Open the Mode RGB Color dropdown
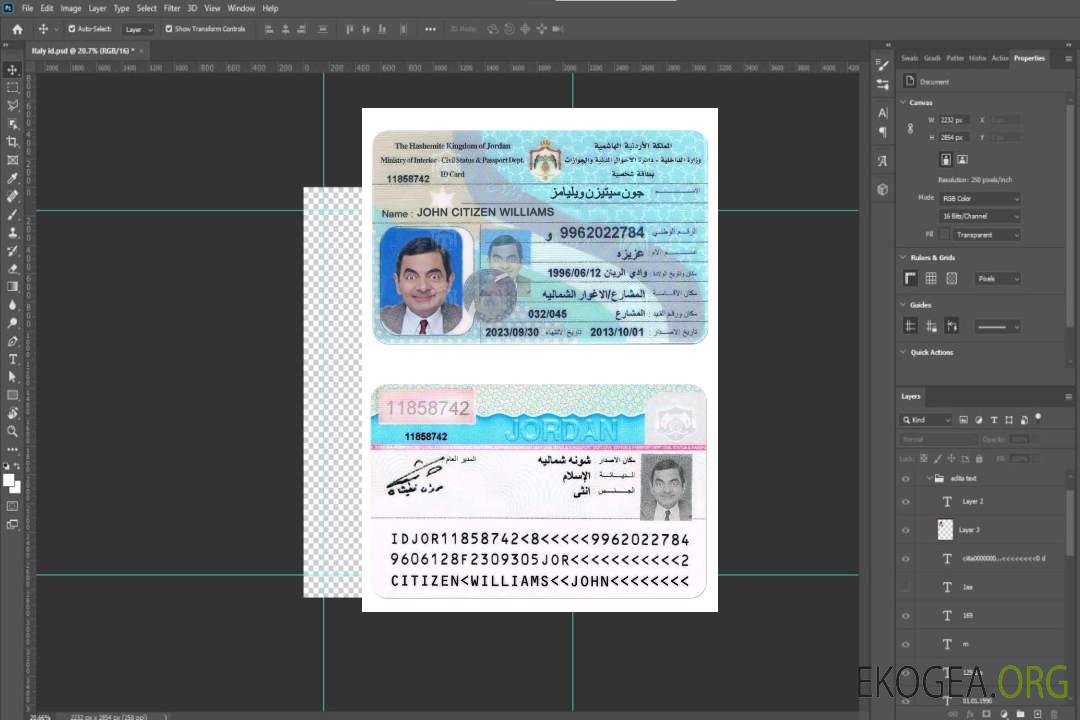 click(979, 198)
